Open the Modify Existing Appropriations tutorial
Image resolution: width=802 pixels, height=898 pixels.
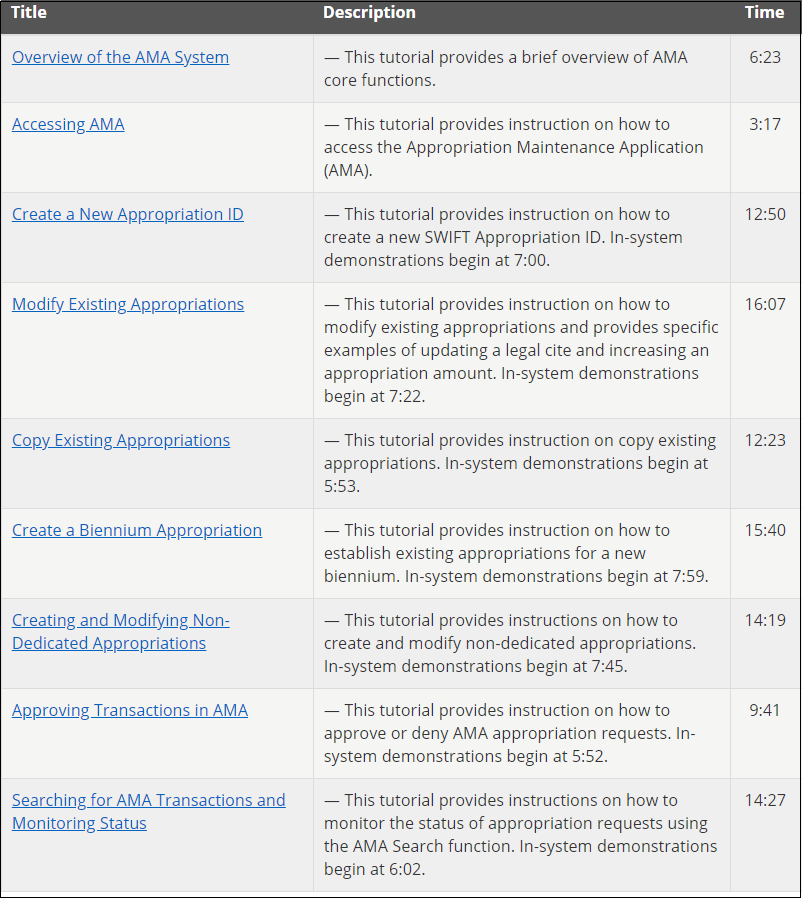[127, 304]
